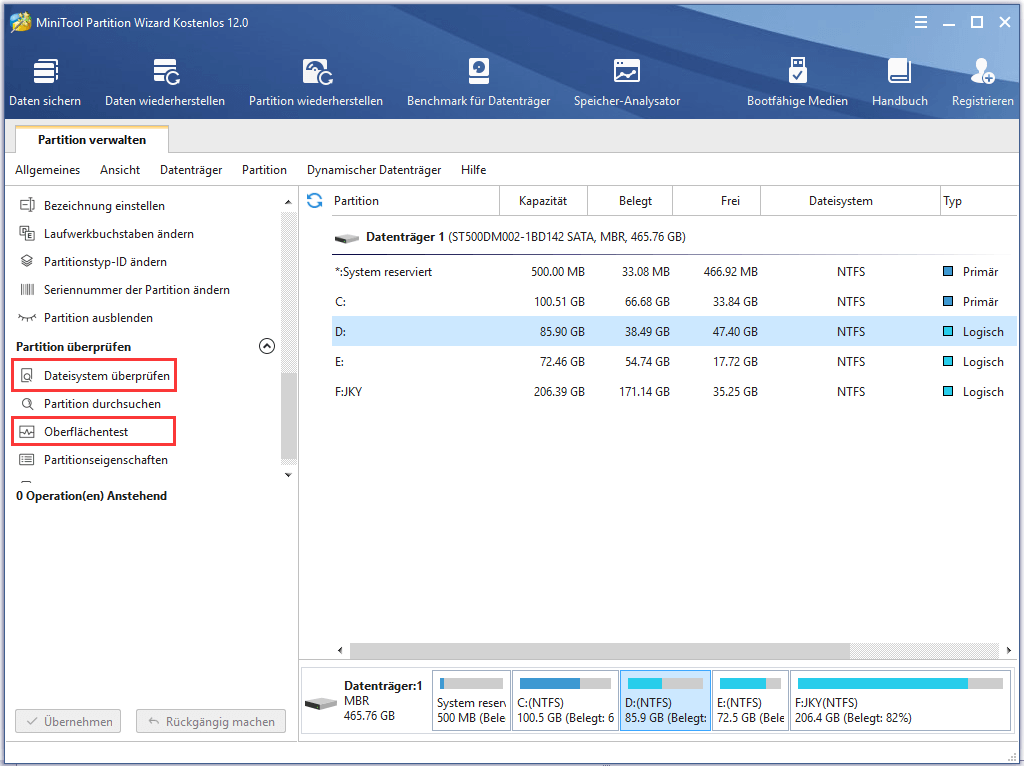Click the Übernehmen button
This screenshot has height=766, width=1024.
click(x=69, y=721)
